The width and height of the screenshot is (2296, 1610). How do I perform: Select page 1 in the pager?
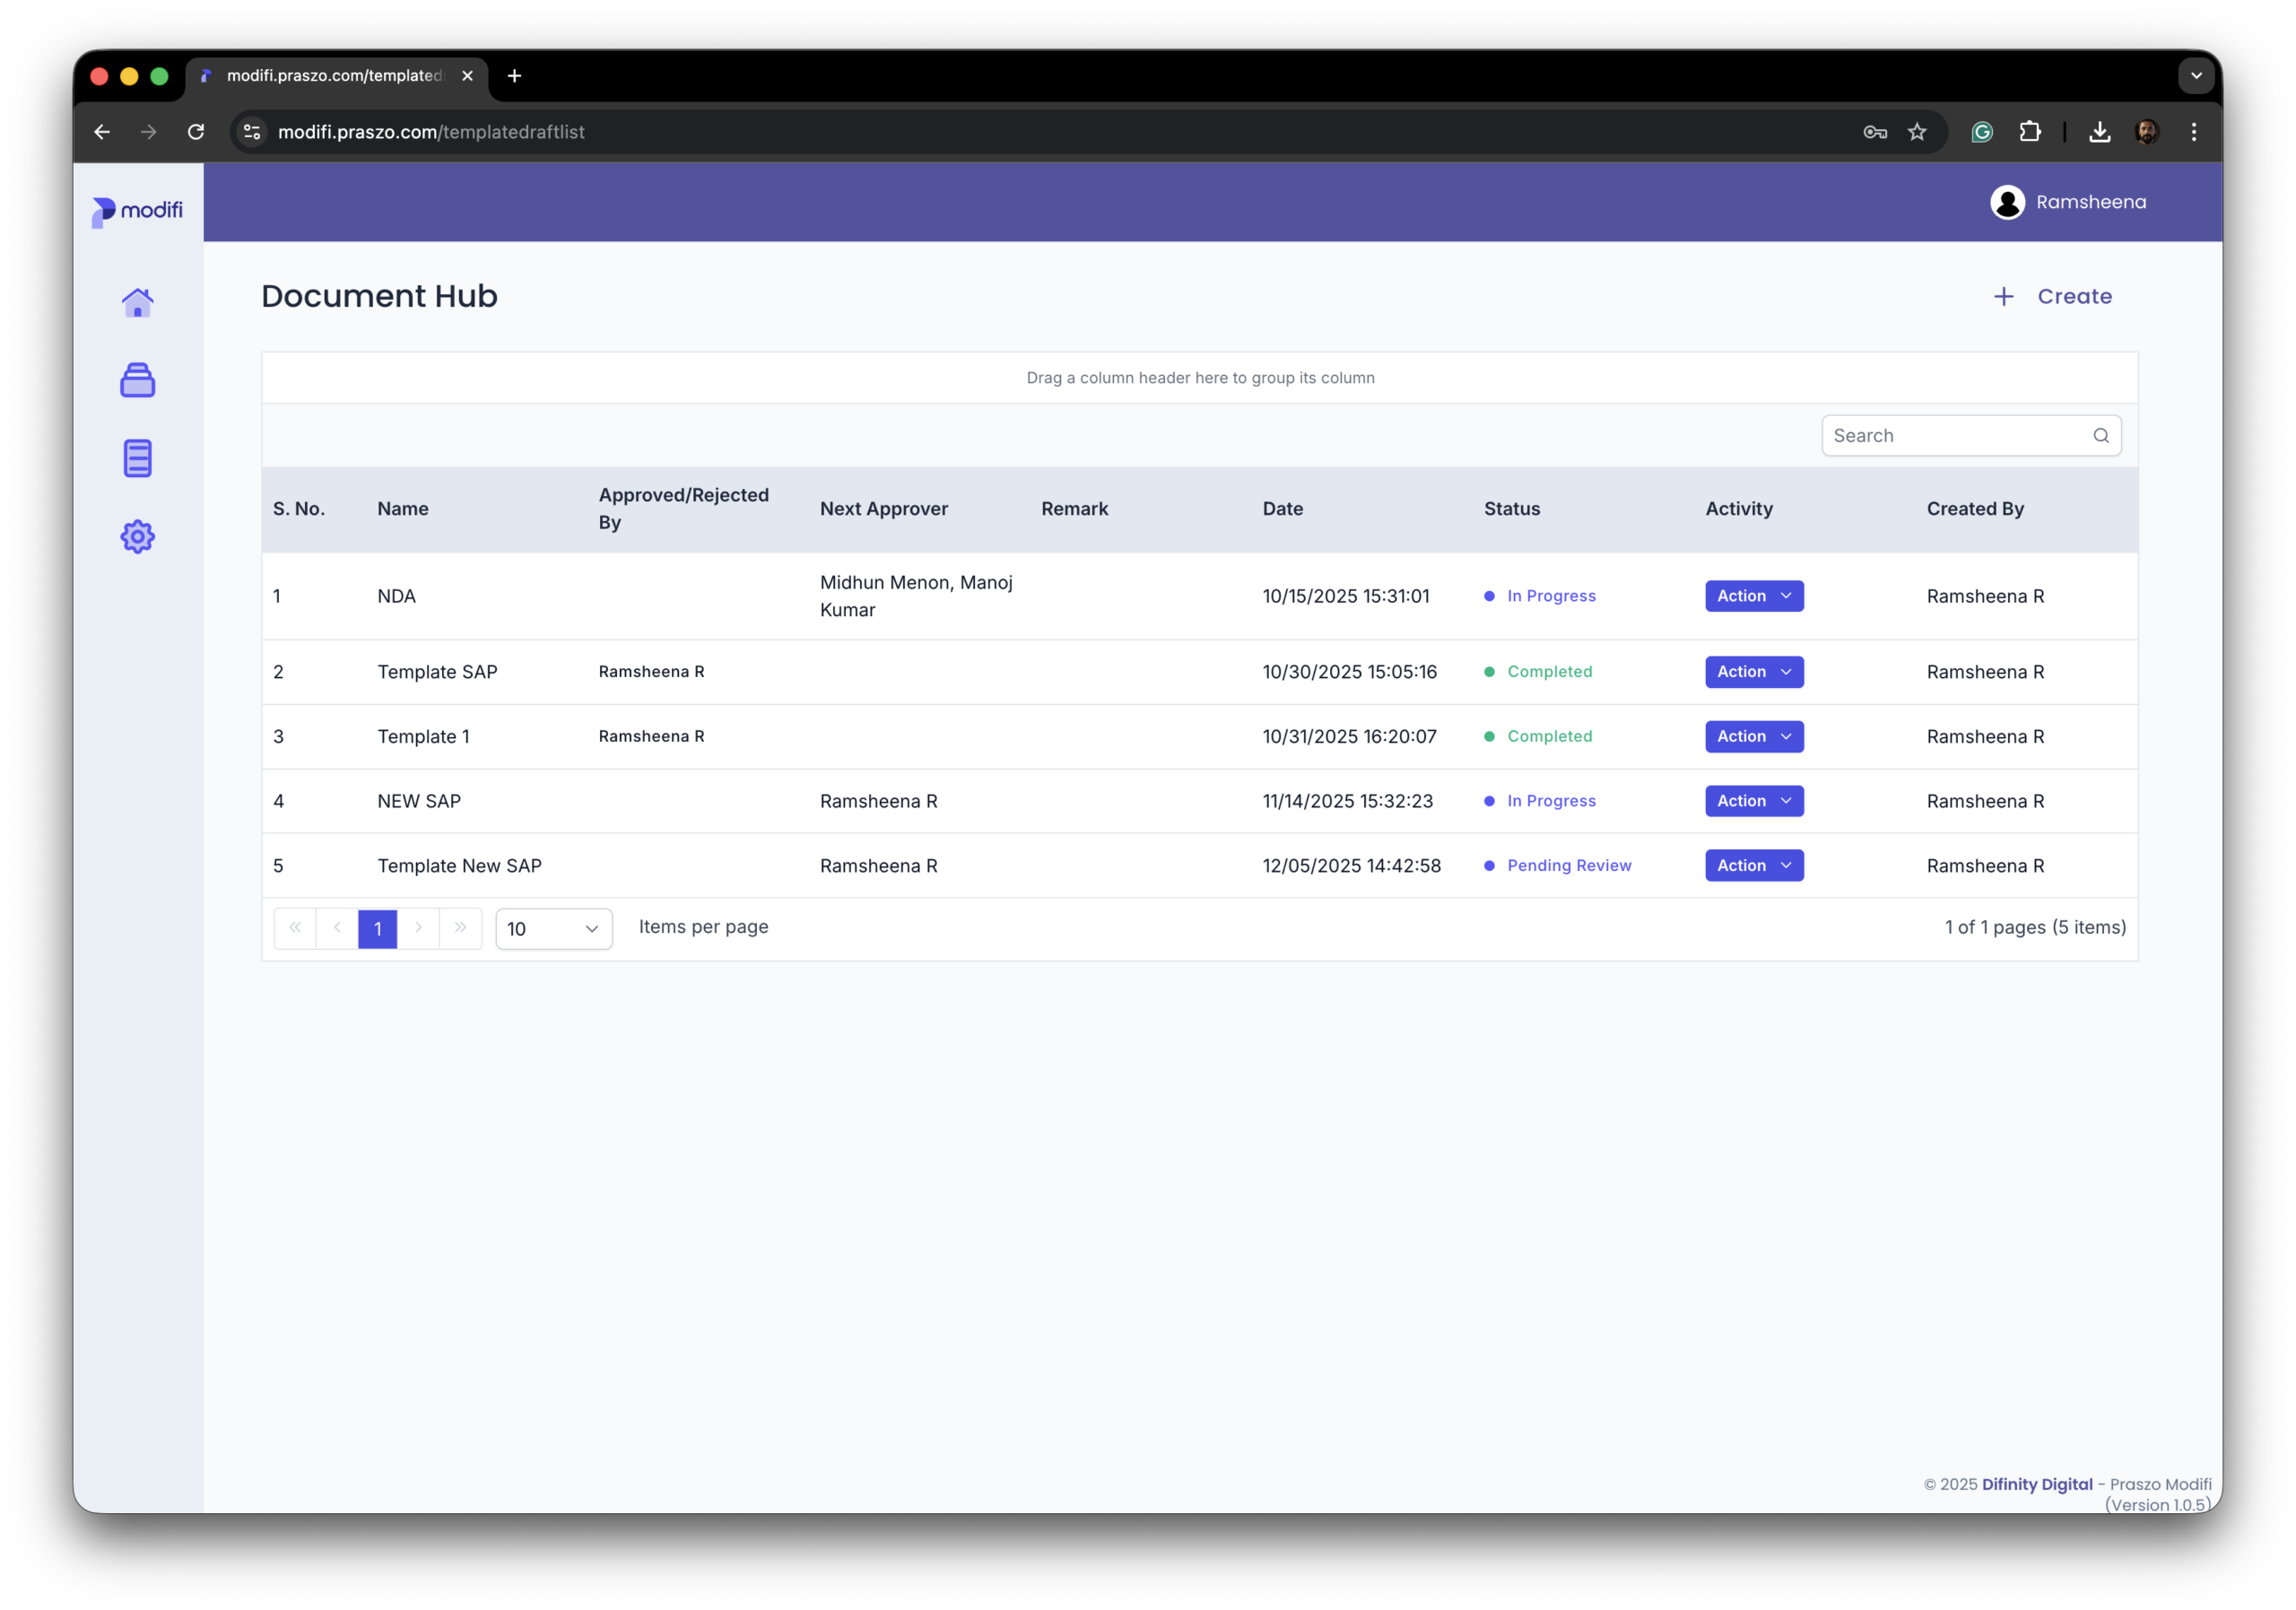377,929
